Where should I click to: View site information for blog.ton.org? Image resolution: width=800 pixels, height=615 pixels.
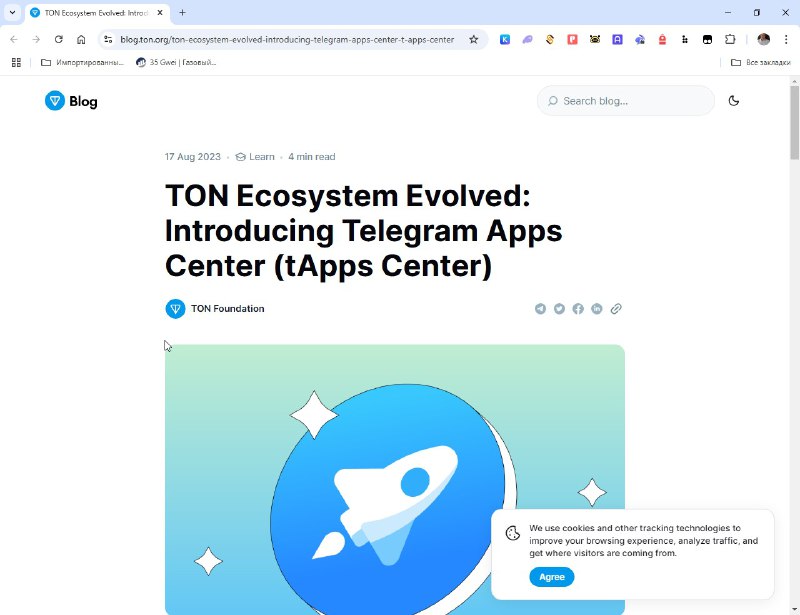(x=108, y=39)
